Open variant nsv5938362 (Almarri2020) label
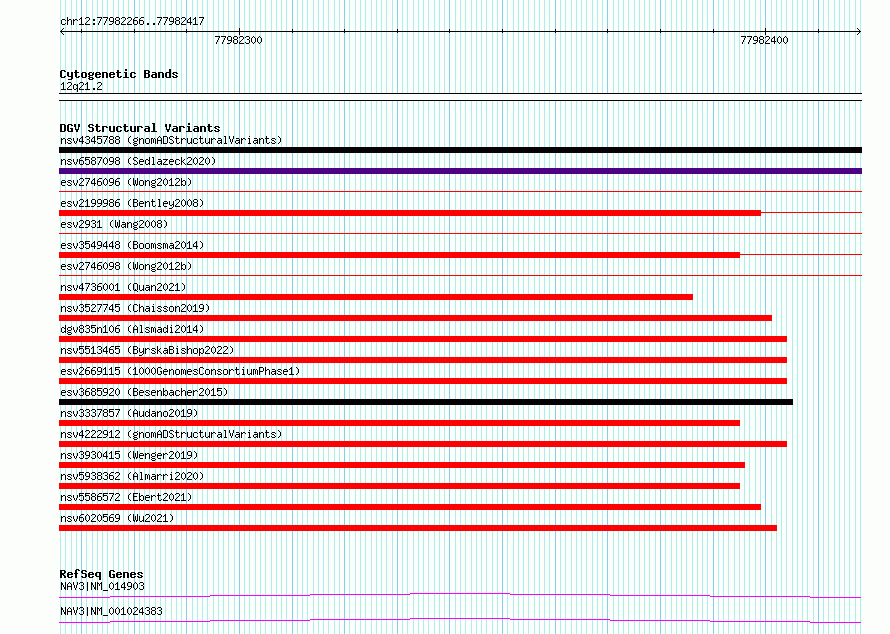The image size is (890, 634). [x=132, y=476]
